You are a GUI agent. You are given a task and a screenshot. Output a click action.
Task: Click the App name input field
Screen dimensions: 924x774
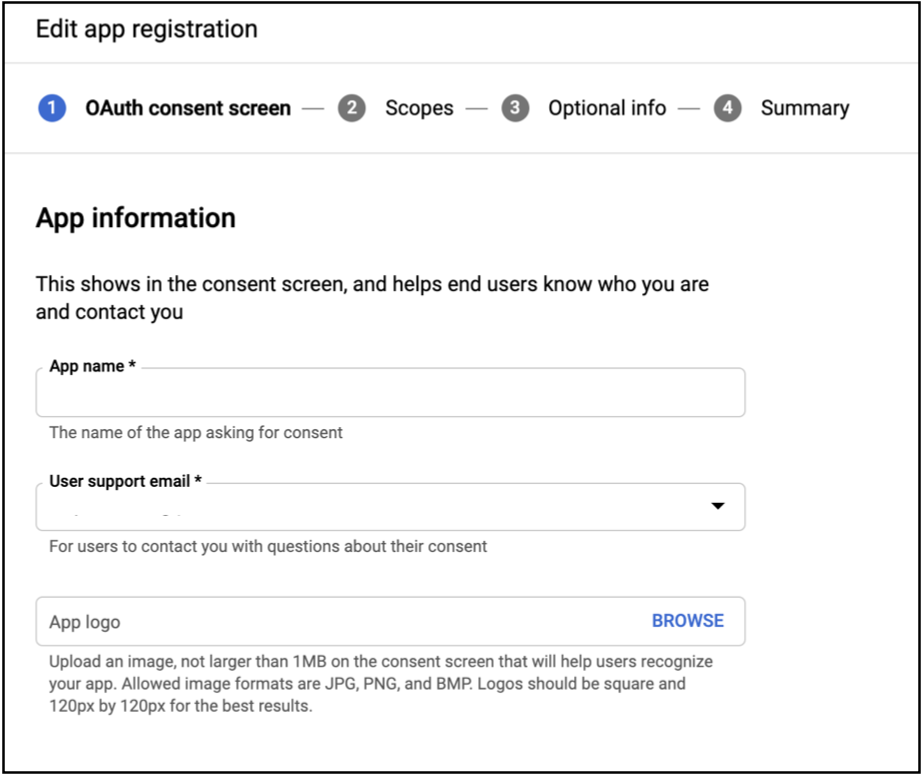pos(390,393)
